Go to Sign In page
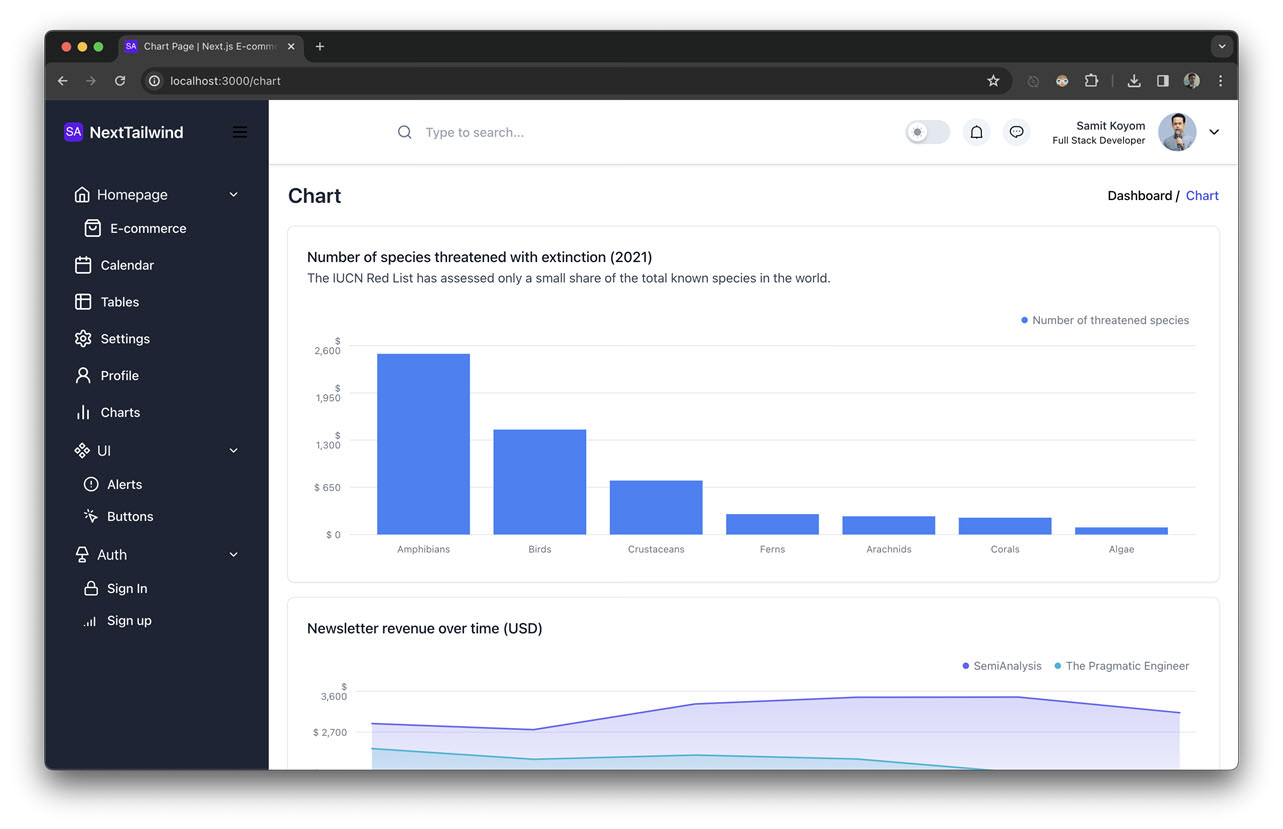Screen dimensions: 1283x829 (x=127, y=589)
